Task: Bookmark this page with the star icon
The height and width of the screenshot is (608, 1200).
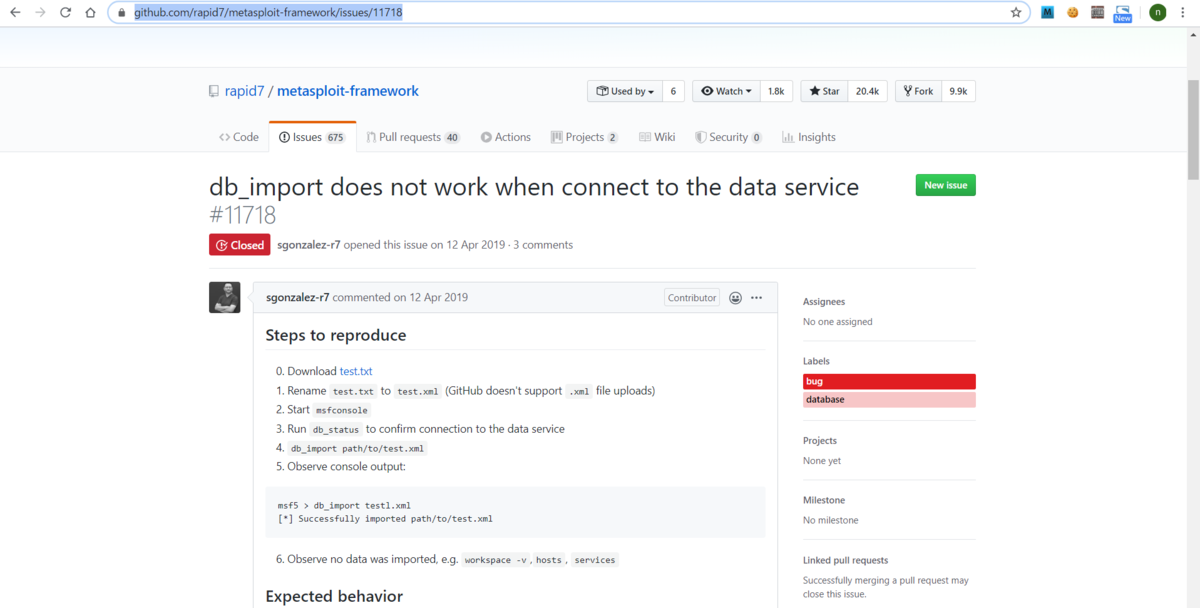Action: pos(1016,13)
